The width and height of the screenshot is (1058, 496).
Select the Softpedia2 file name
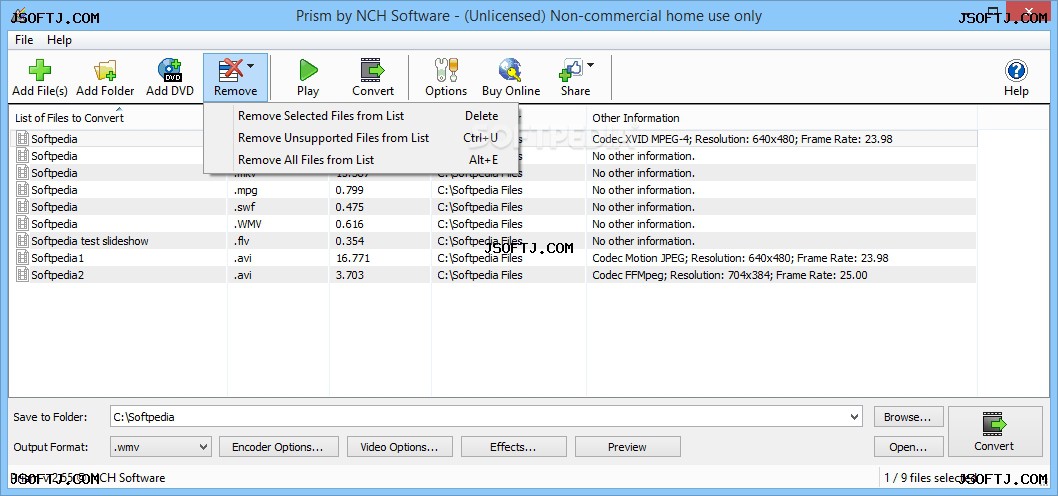point(57,275)
